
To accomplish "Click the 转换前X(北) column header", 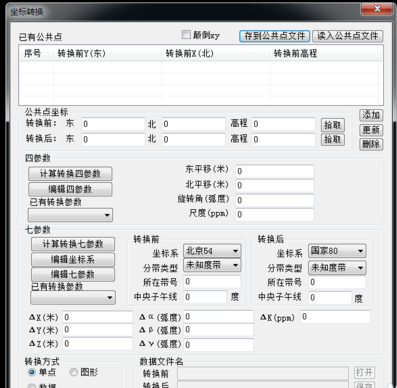I will (x=216, y=53).
